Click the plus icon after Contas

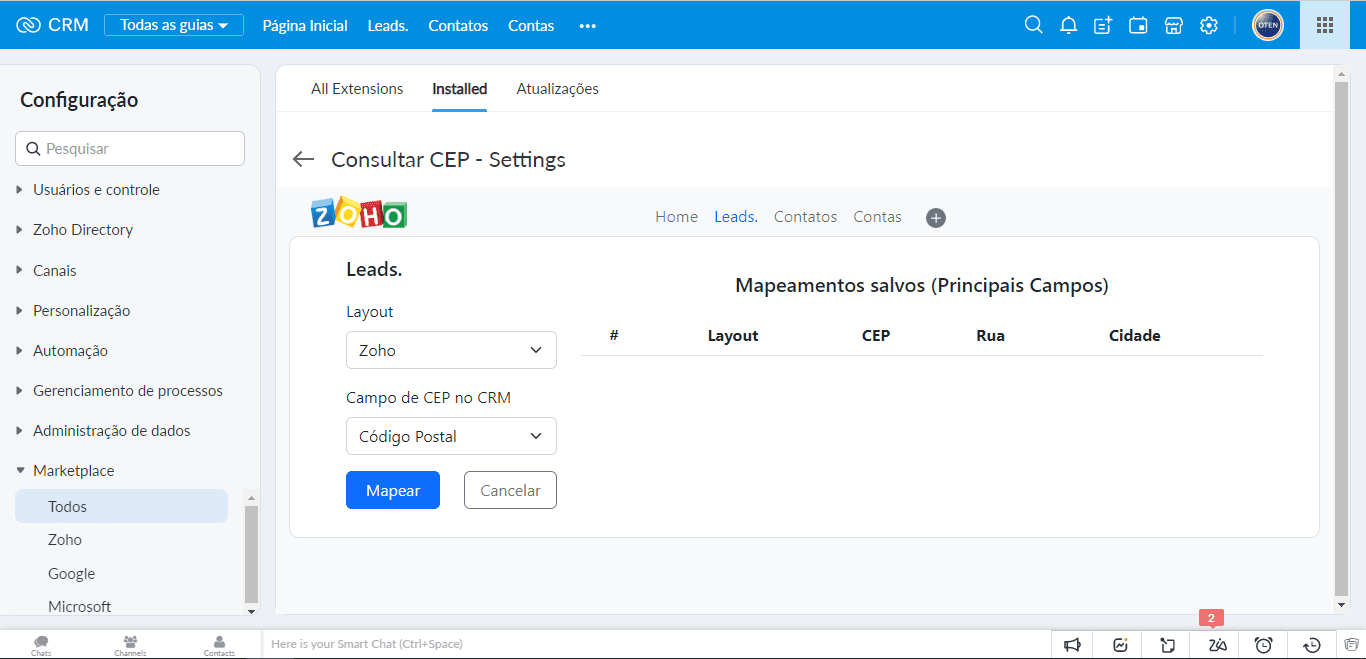coord(936,218)
